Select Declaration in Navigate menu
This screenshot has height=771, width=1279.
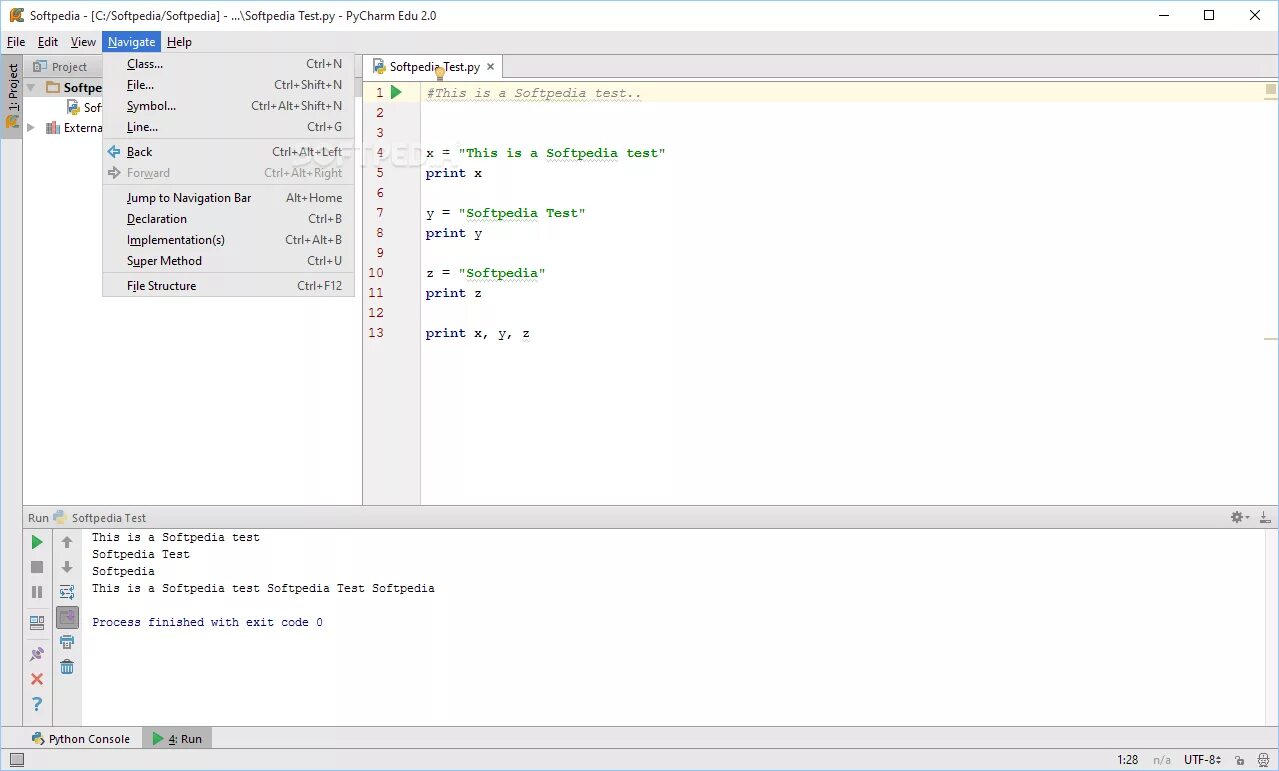[x=228, y=219]
